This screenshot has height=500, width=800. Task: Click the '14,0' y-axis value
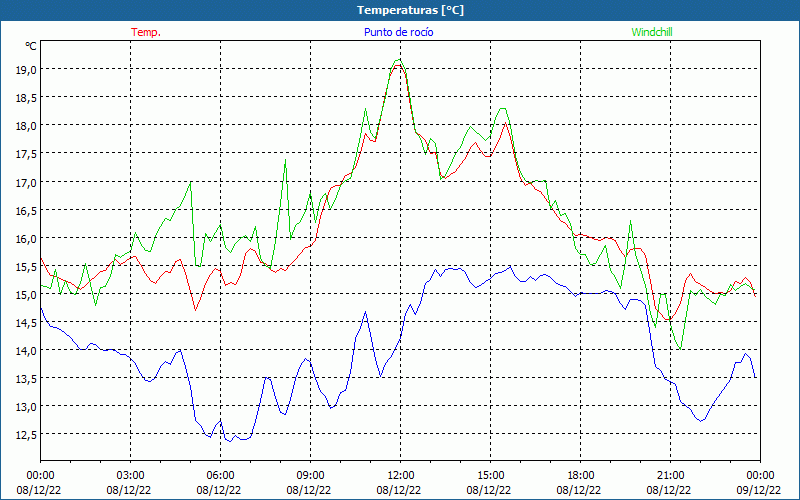pyautogui.click(x=26, y=351)
